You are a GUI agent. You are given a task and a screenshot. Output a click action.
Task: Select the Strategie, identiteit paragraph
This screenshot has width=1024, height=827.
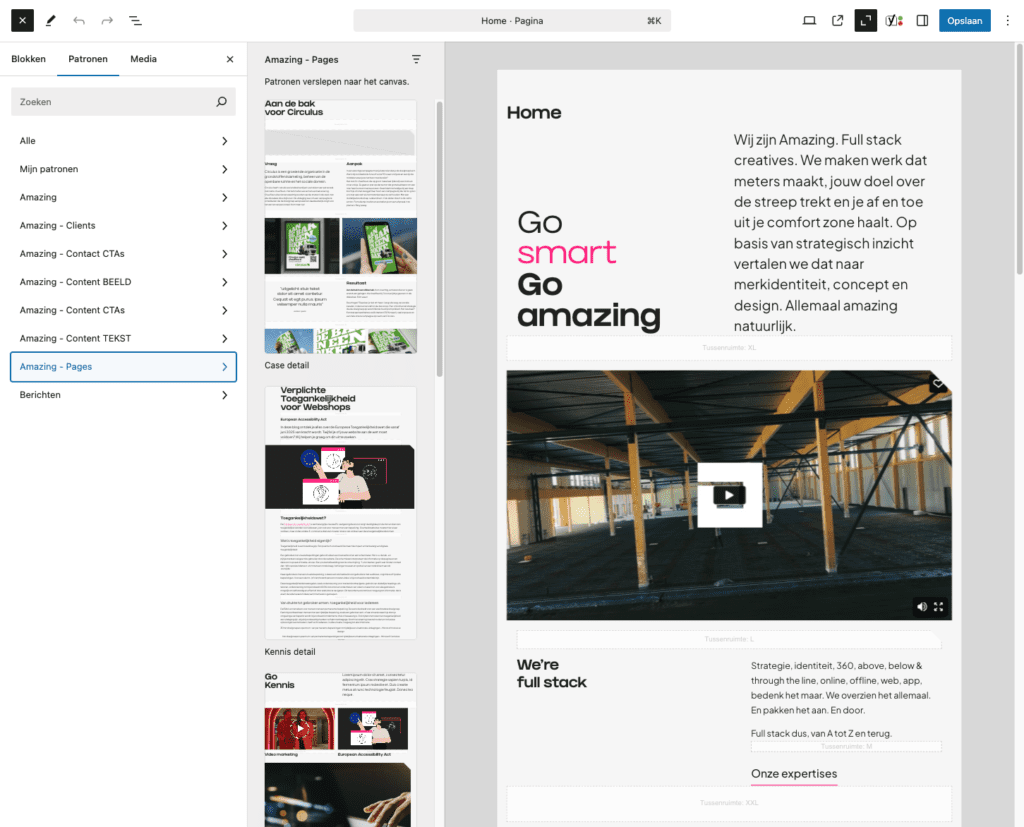[840, 688]
